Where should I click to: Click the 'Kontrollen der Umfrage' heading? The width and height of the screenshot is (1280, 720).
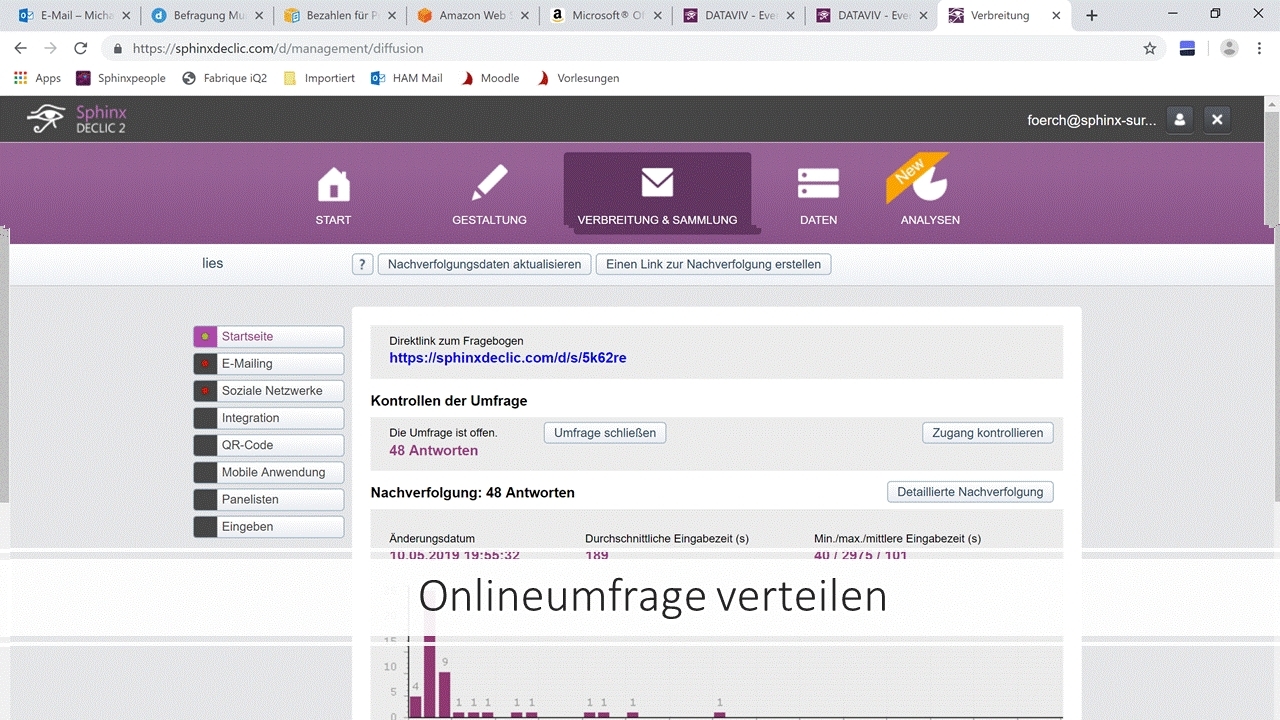(x=449, y=401)
